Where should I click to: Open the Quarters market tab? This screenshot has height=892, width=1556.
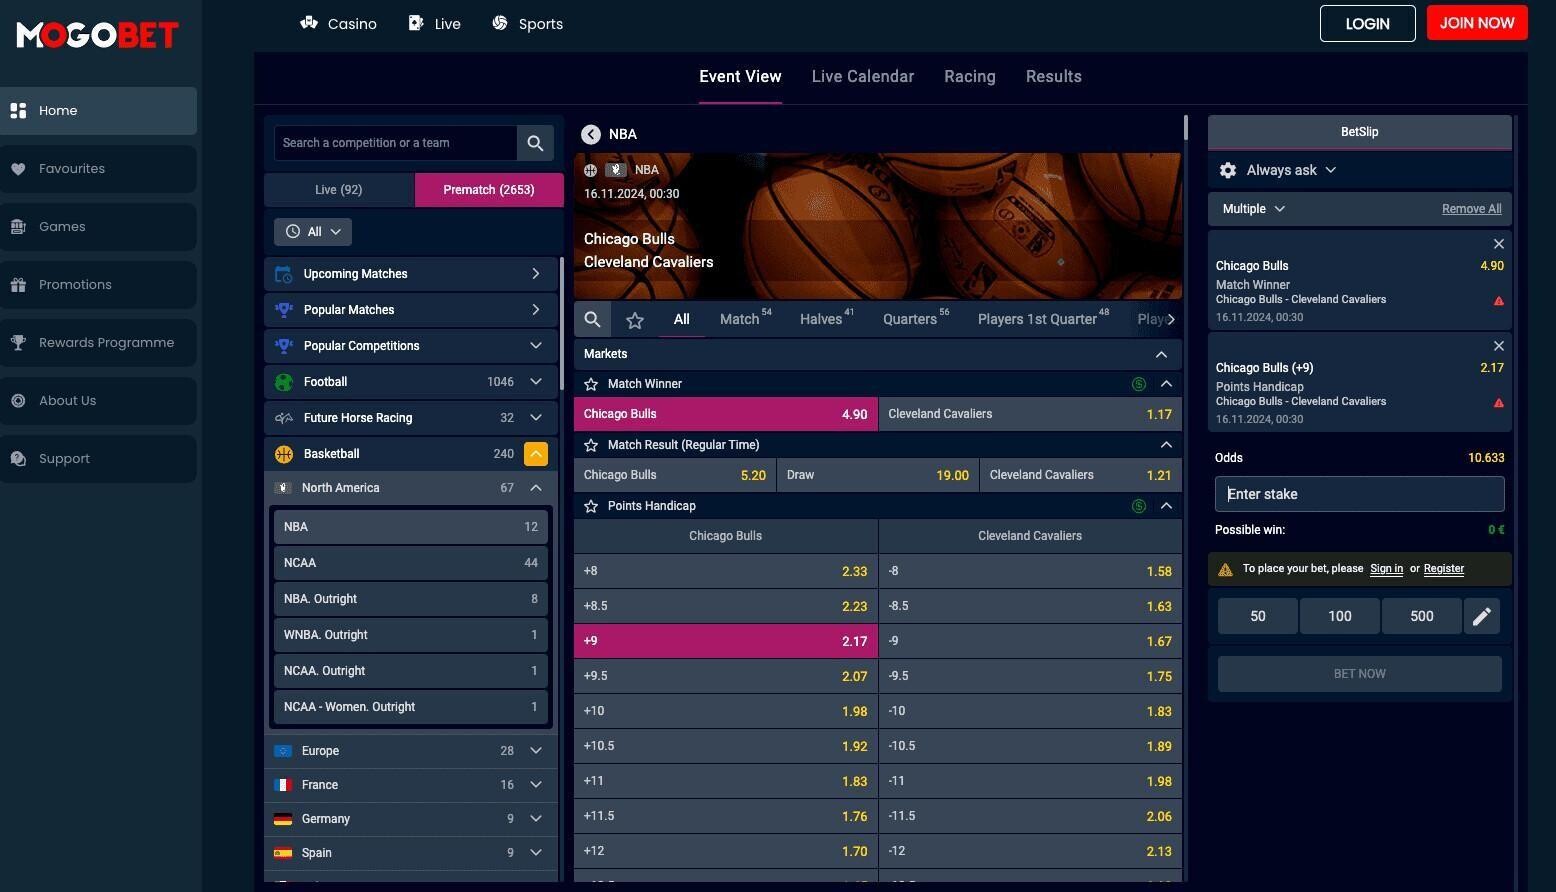915,319
